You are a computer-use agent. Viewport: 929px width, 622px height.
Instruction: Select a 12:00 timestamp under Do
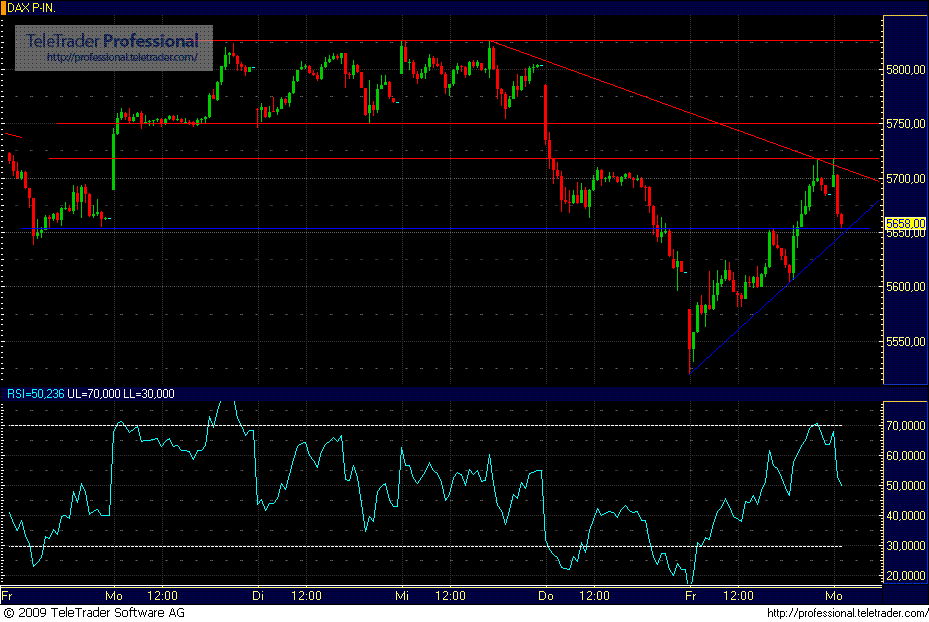[594, 595]
